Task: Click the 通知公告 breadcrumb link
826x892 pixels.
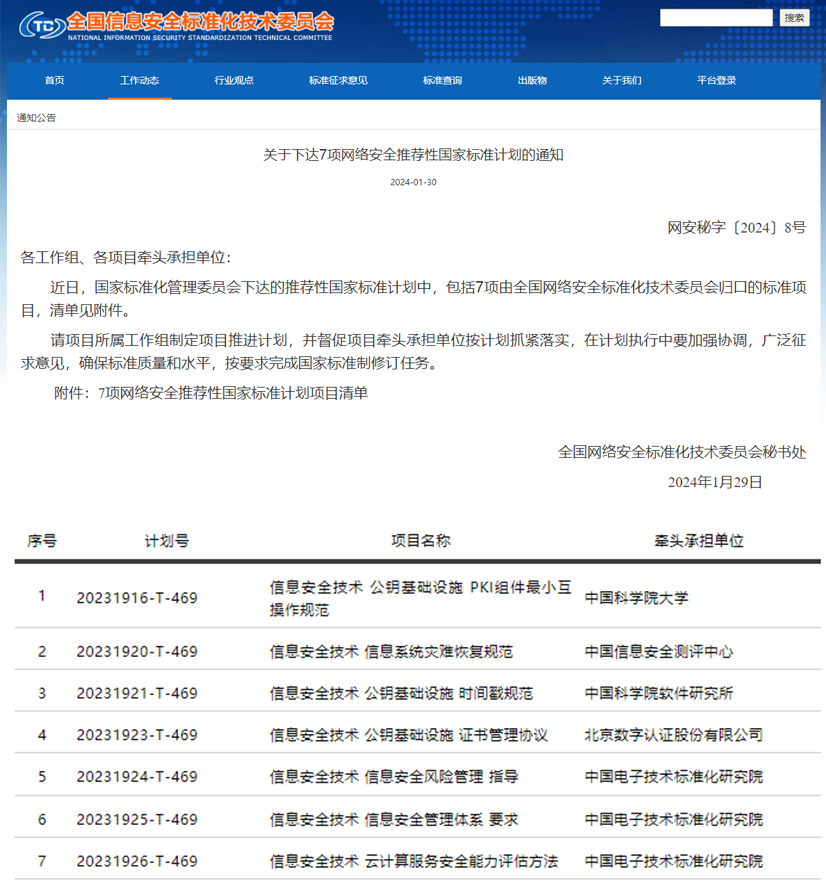Action: (x=36, y=118)
